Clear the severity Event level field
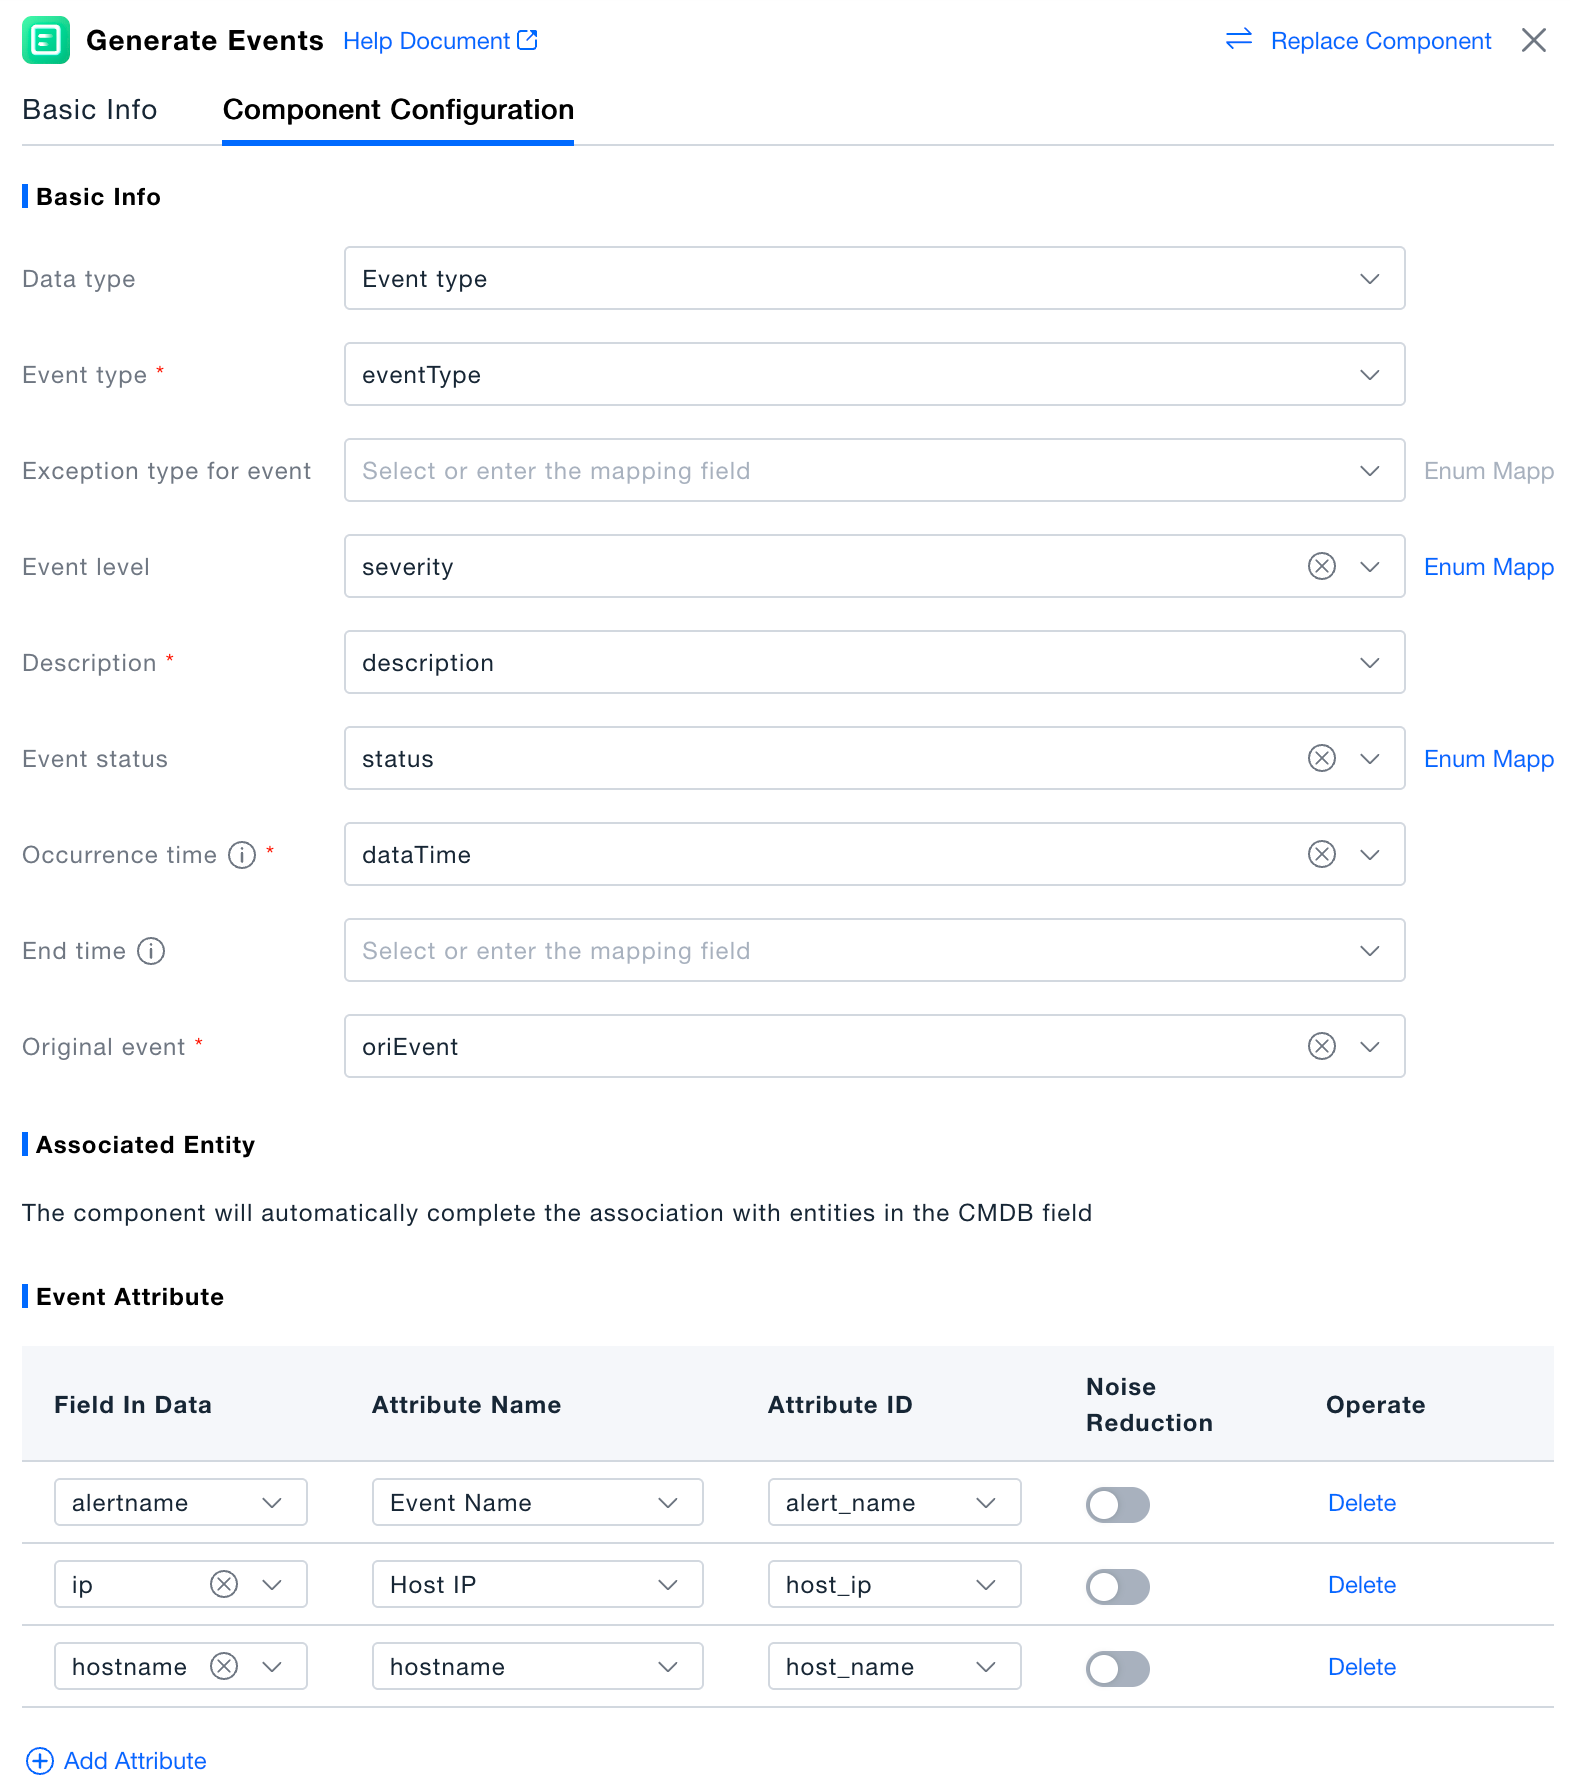This screenshot has height=1790, width=1570. 1321,567
